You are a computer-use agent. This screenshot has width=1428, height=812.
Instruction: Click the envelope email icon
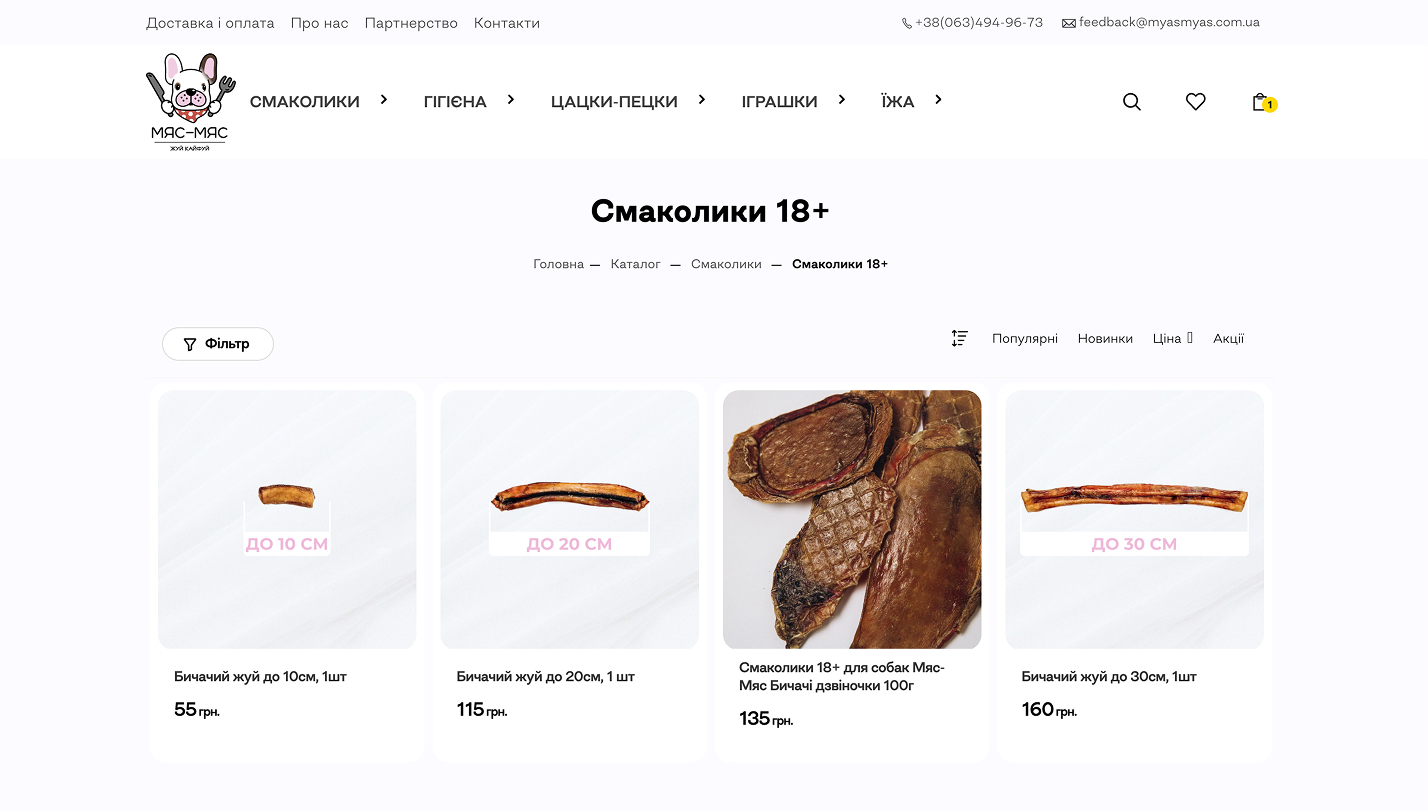[1069, 23]
